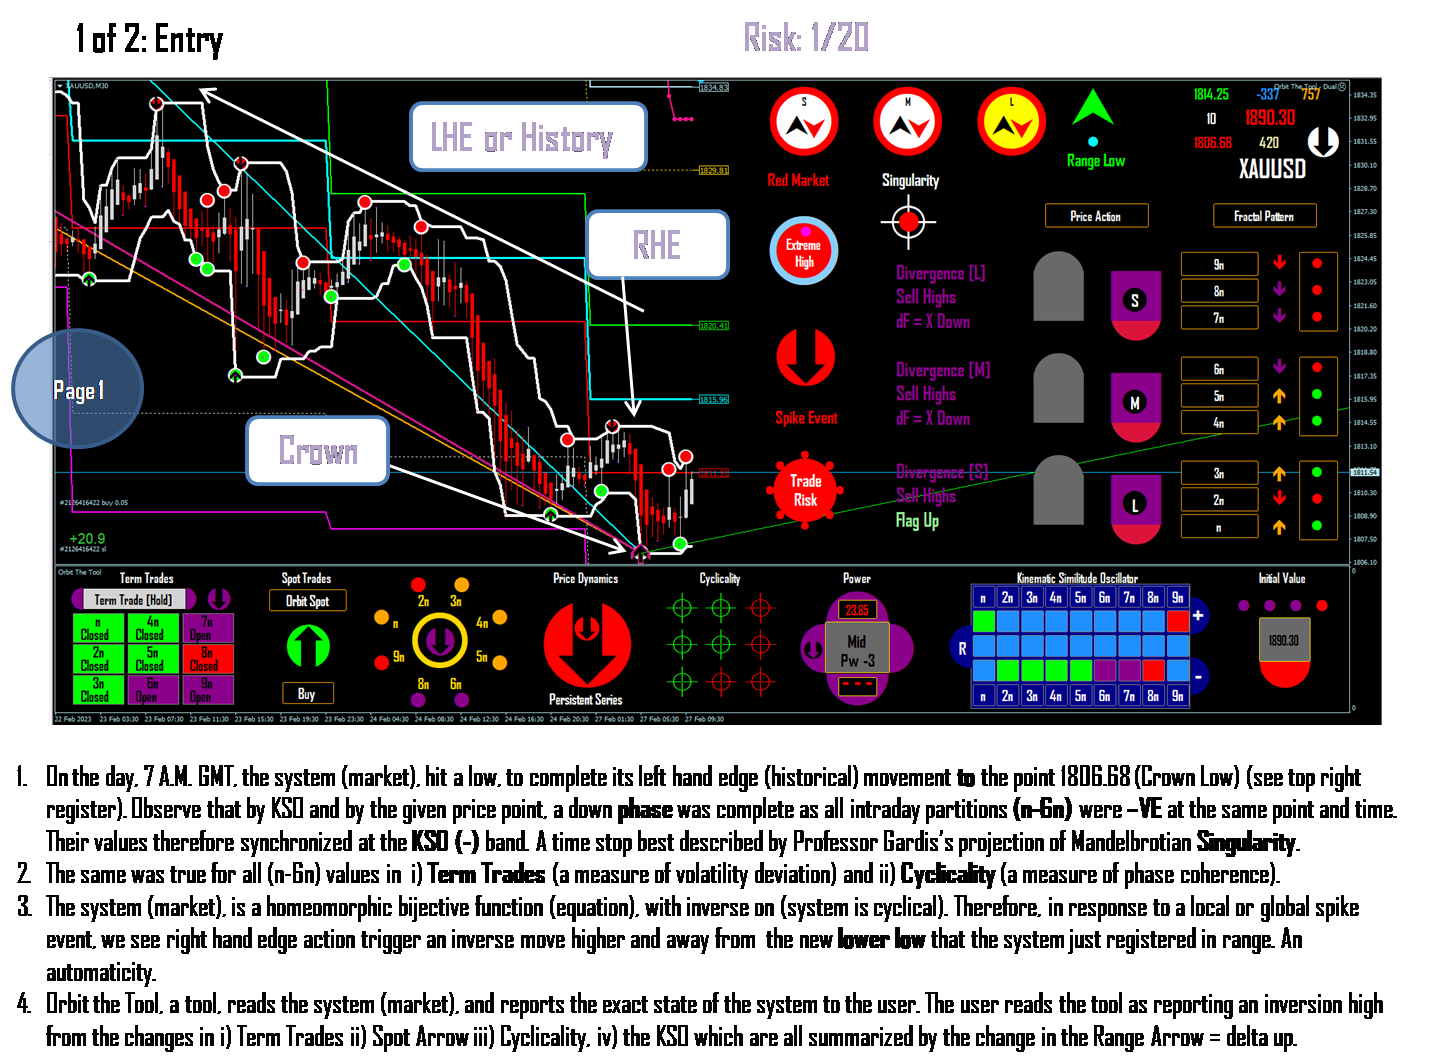The height and width of the screenshot is (1062, 1432).
Task: Click the R button on Kinematic Oscillator
Action: 962,648
